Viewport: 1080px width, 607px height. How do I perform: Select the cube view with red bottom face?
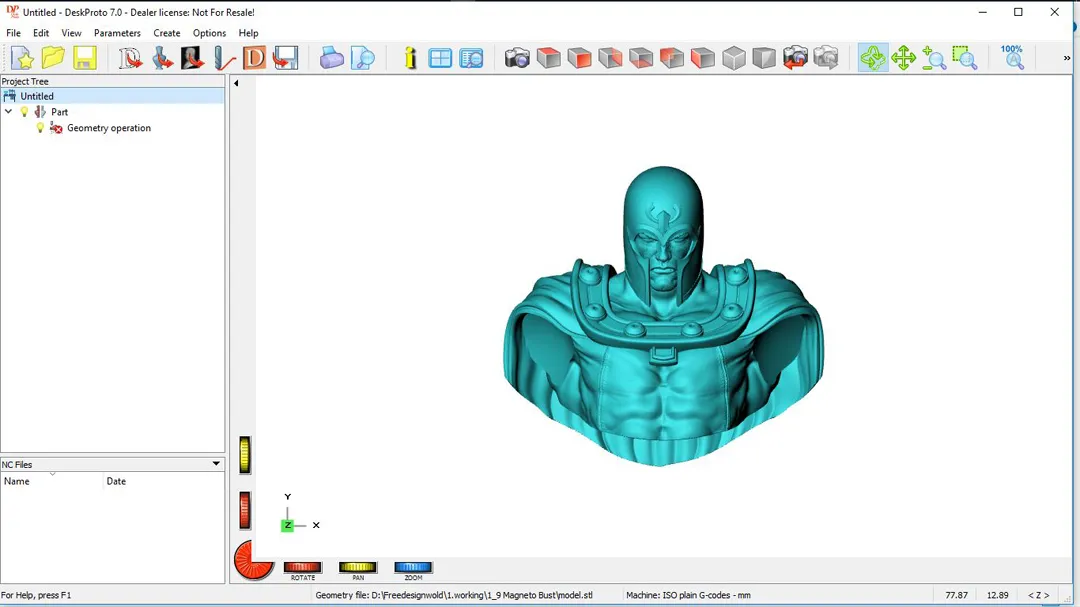pyautogui.click(x=641, y=58)
